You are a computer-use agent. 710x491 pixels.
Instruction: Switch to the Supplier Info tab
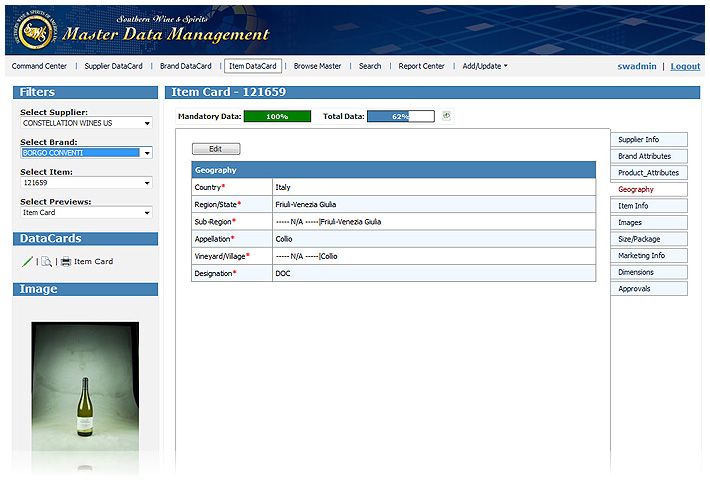coord(649,140)
